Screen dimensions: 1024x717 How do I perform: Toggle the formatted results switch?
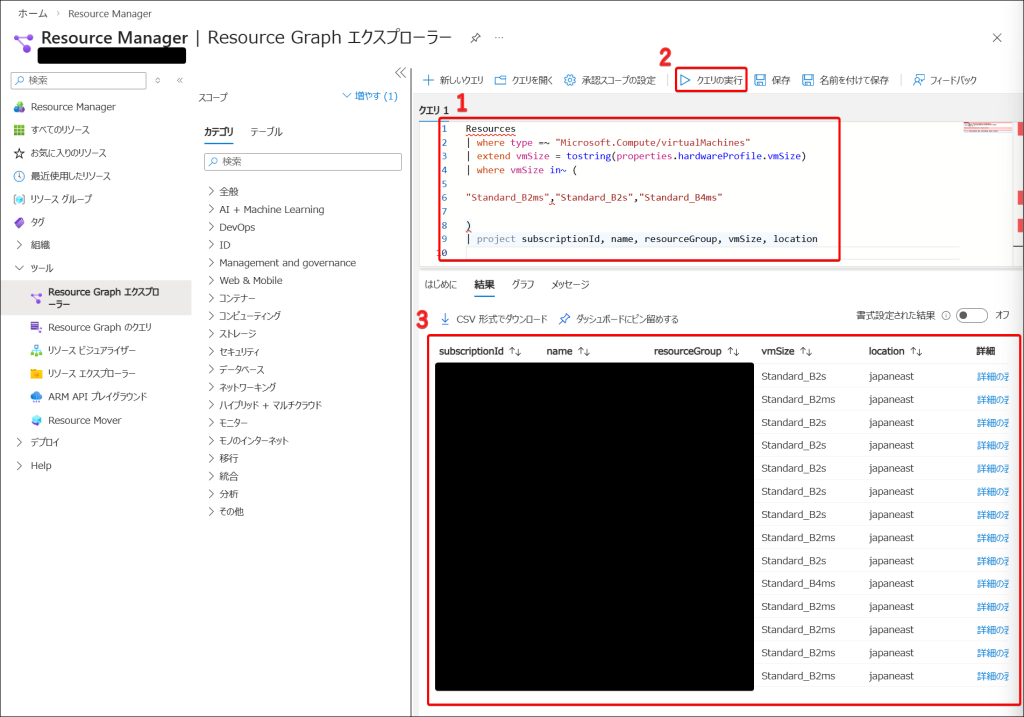pos(970,315)
